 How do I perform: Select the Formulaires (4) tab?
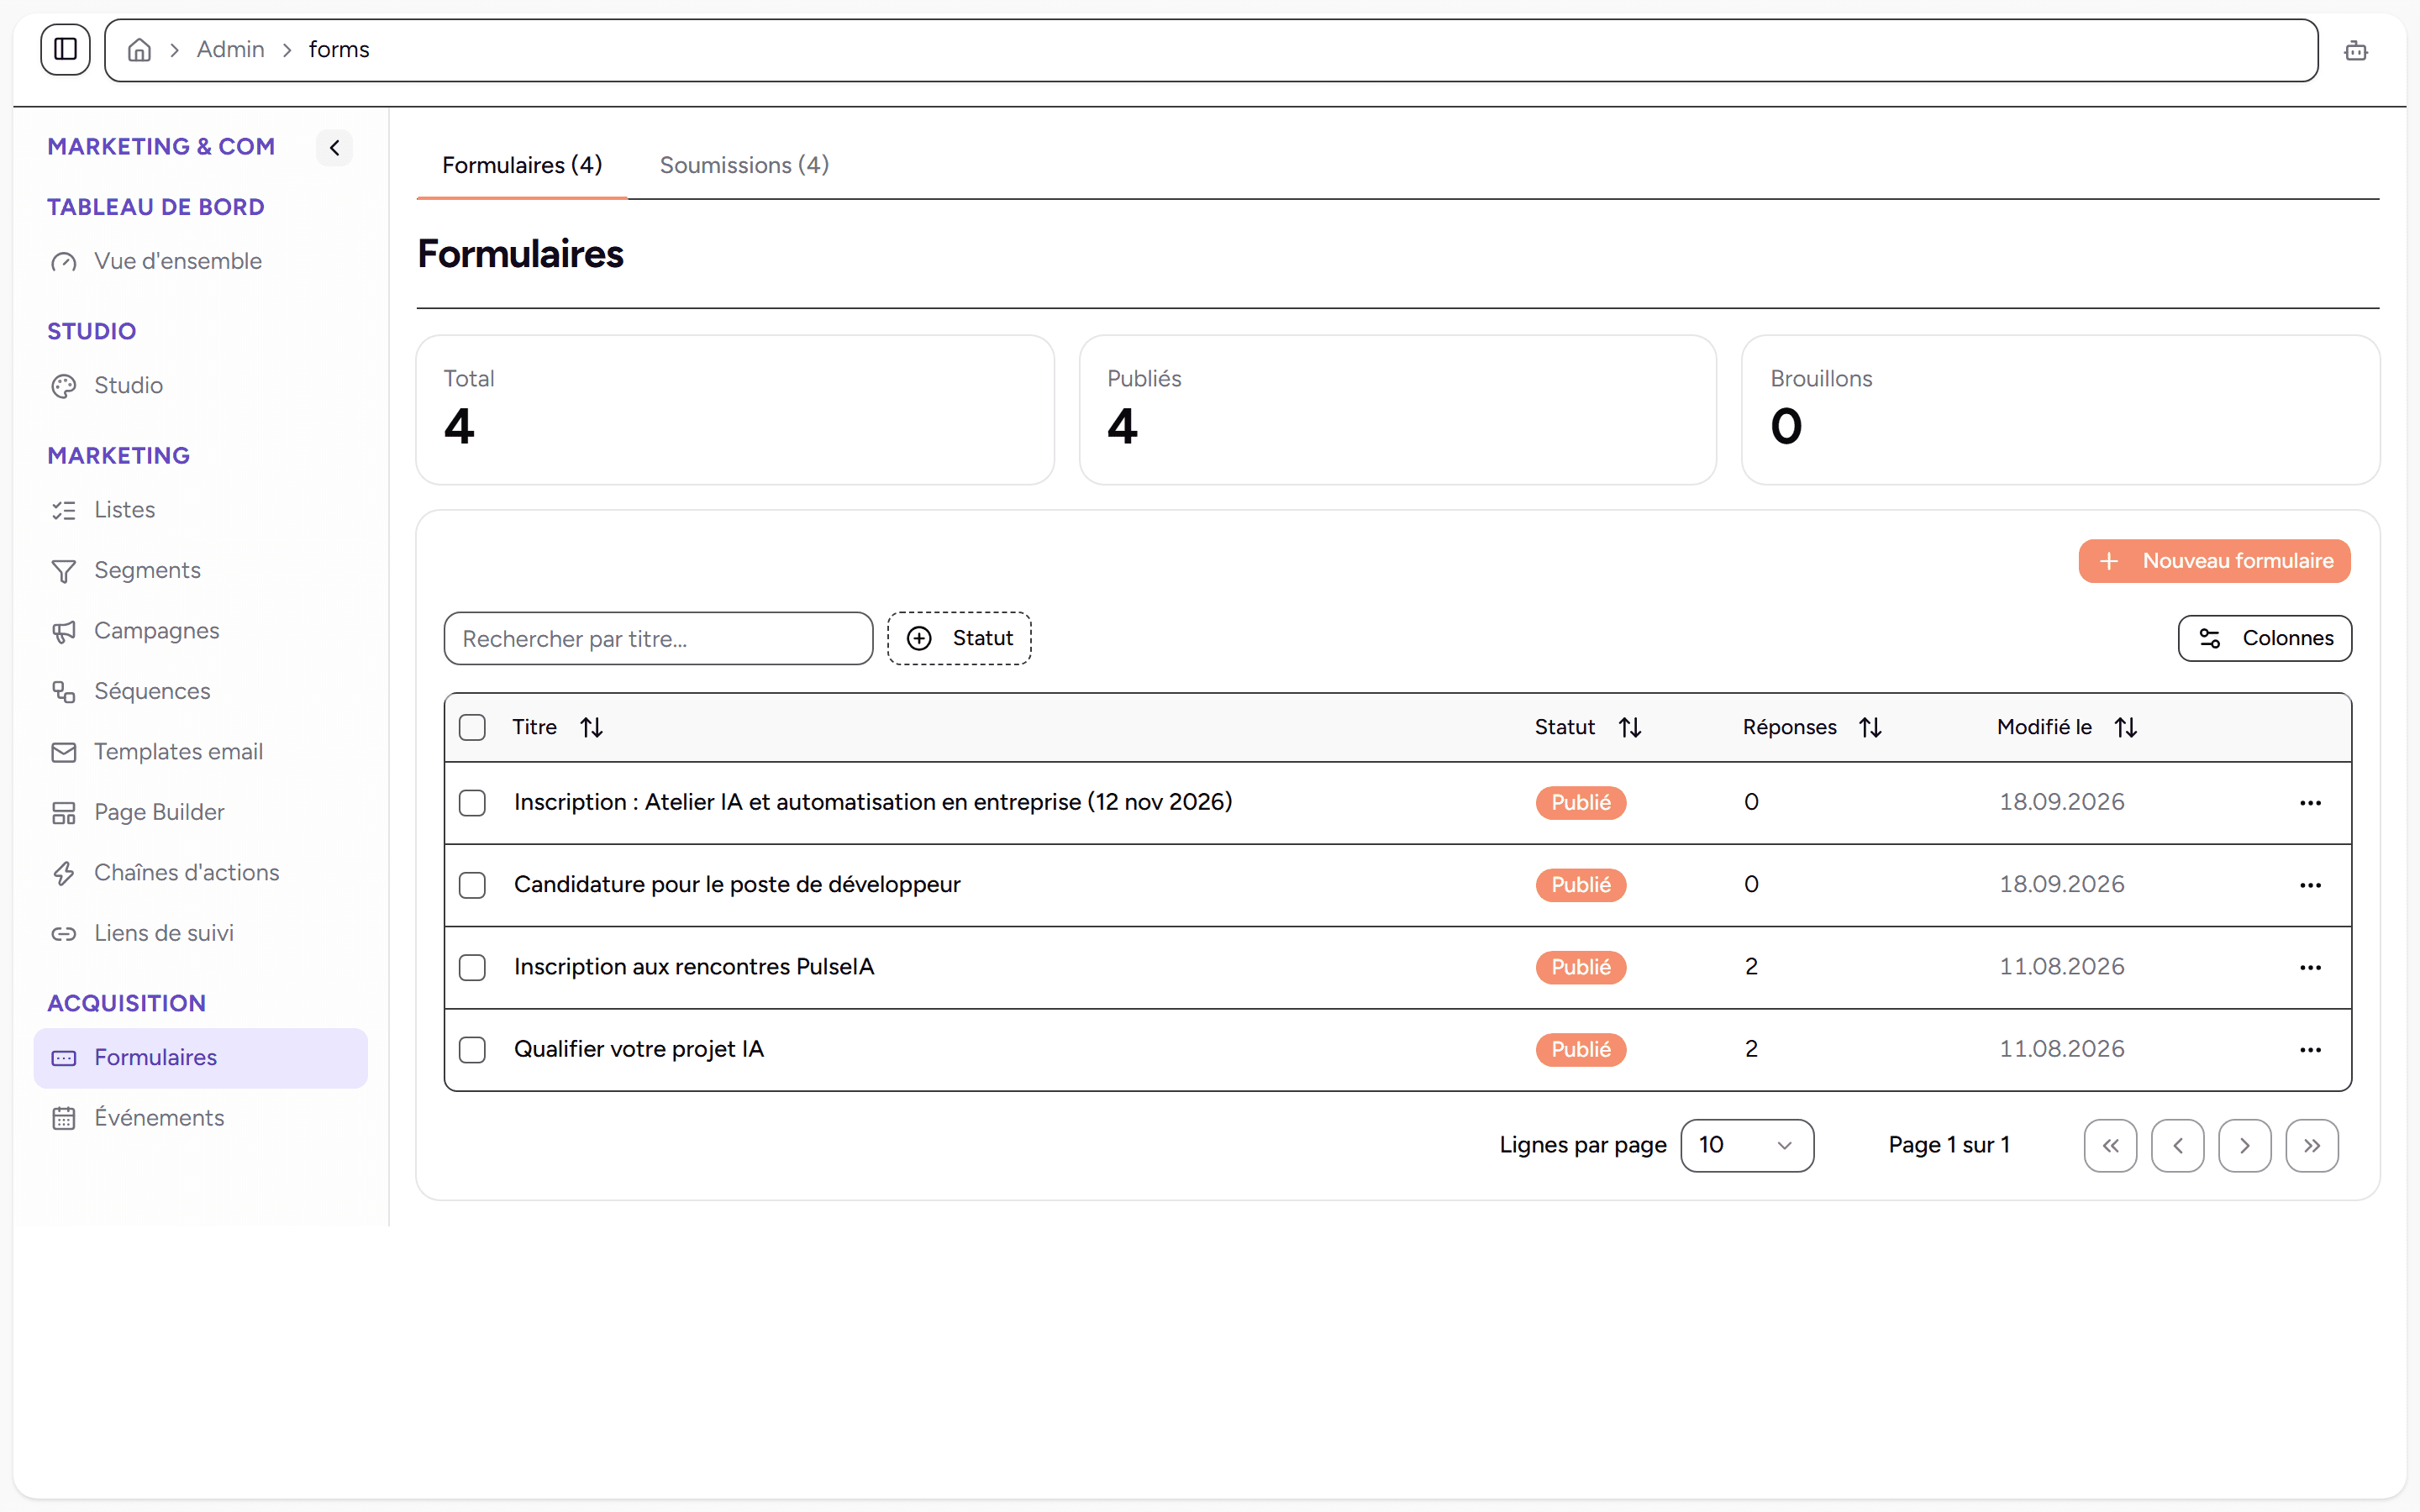(522, 165)
